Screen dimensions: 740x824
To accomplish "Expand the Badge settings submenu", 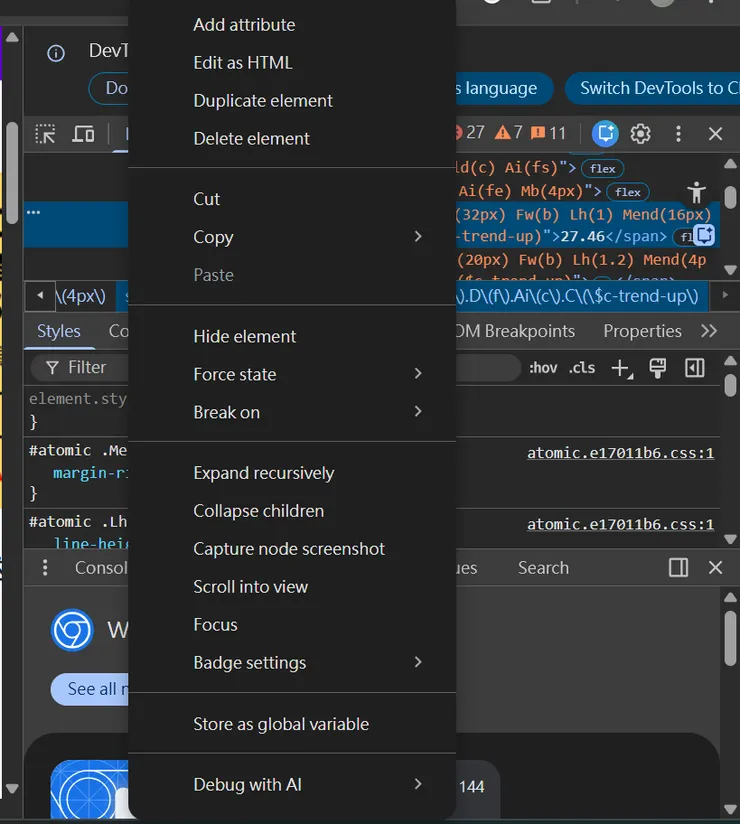I will pyautogui.click(x=292, y=663).
